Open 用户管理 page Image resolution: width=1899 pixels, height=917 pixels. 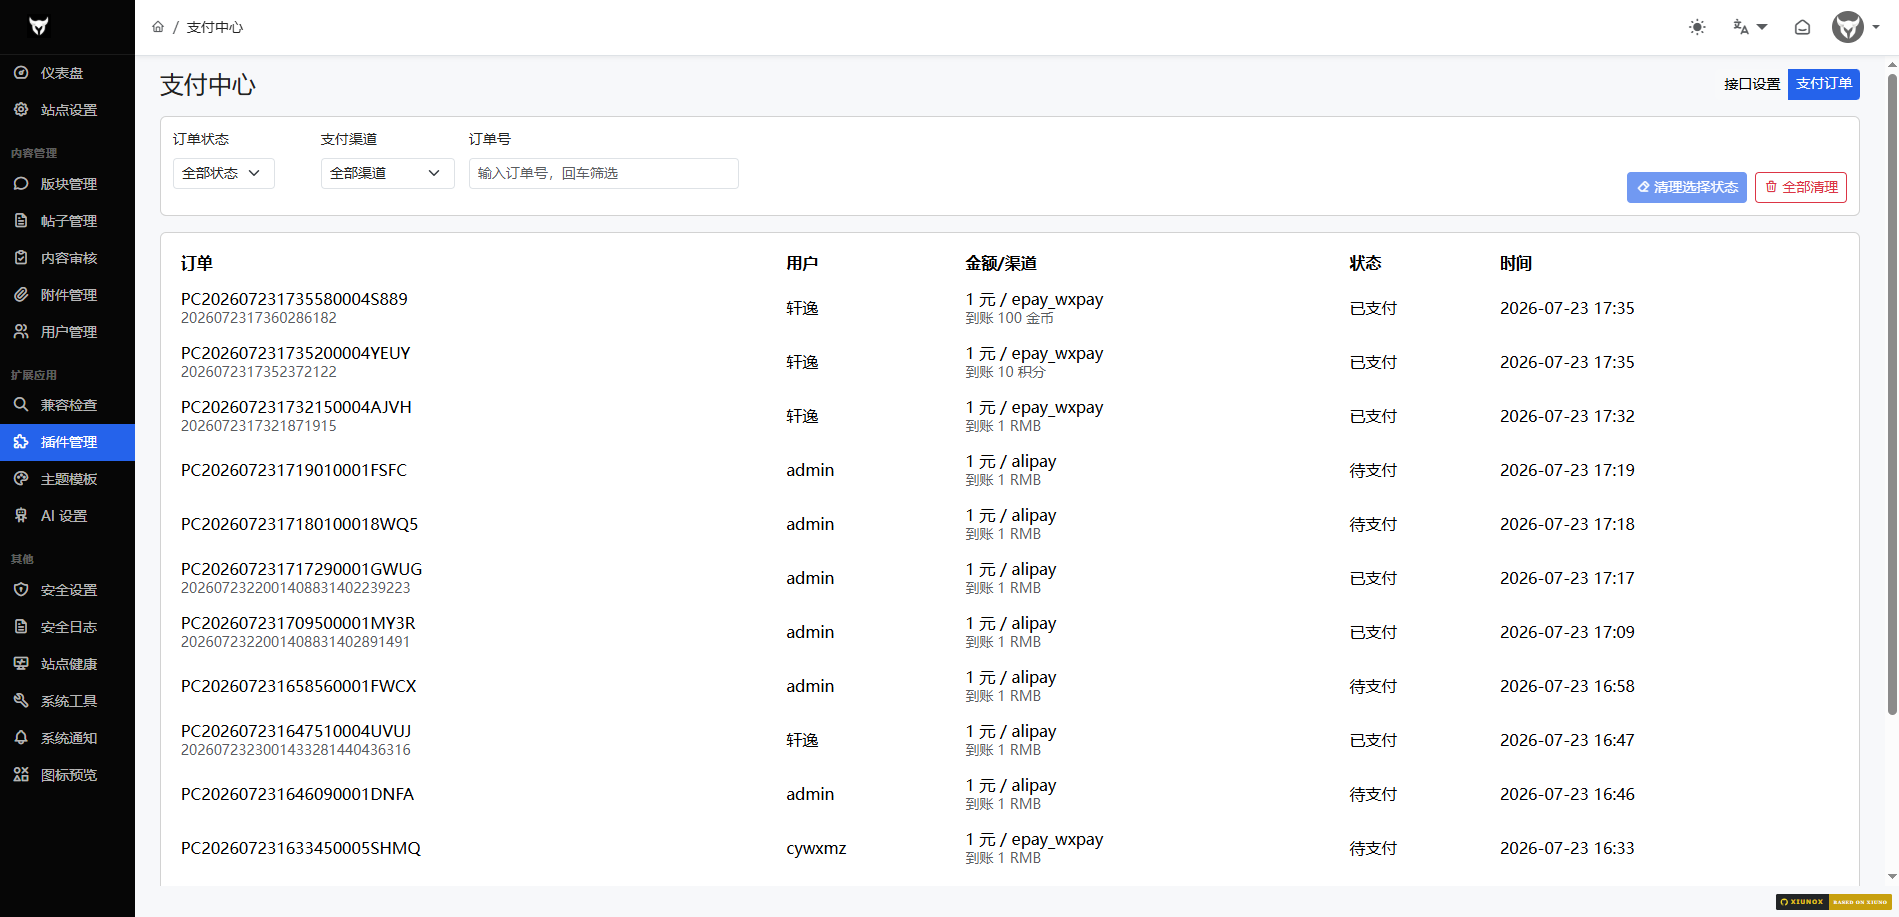click(x=67, y=332)
